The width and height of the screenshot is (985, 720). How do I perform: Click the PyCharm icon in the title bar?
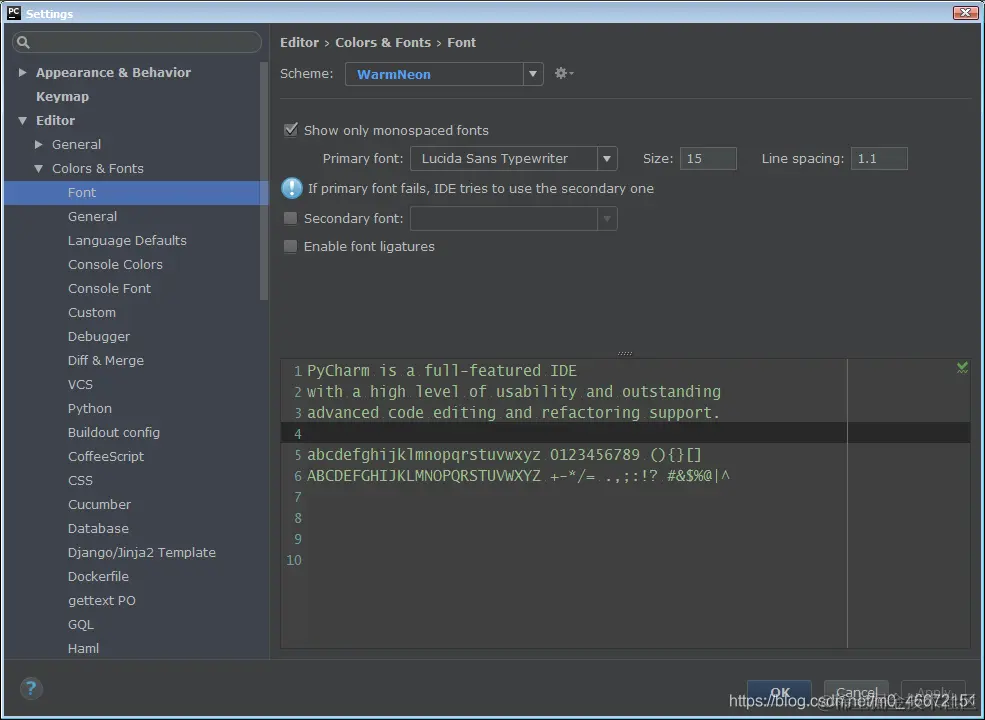[13, 13]
